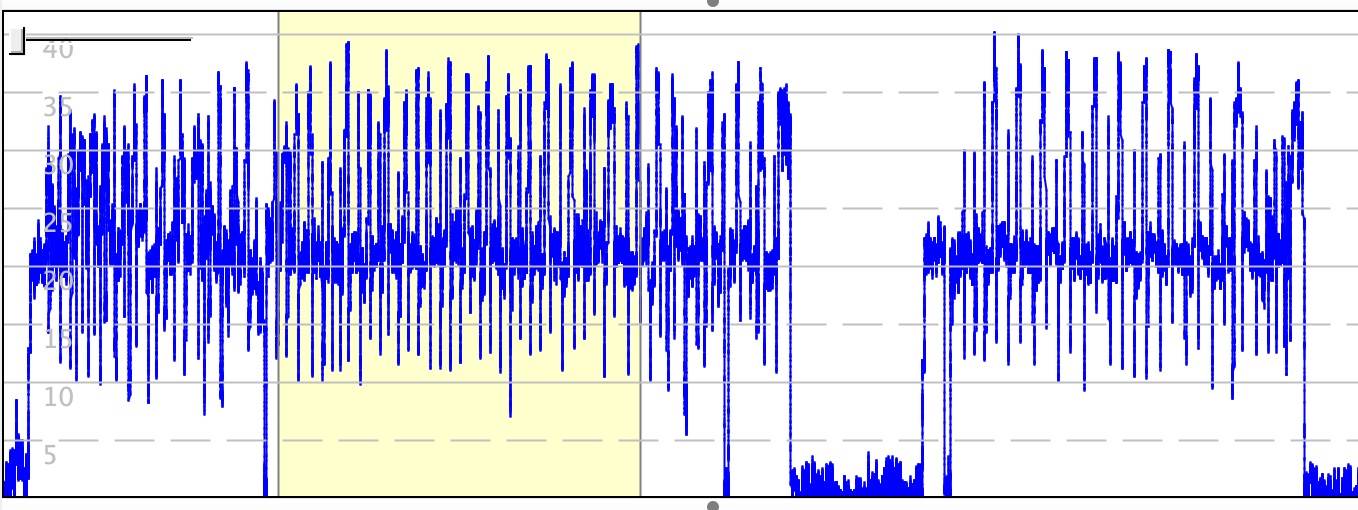The height and width of the screenshot is (510, 1358).
Task: Click the right edge of the yellow selection
Action: point(640,250)
